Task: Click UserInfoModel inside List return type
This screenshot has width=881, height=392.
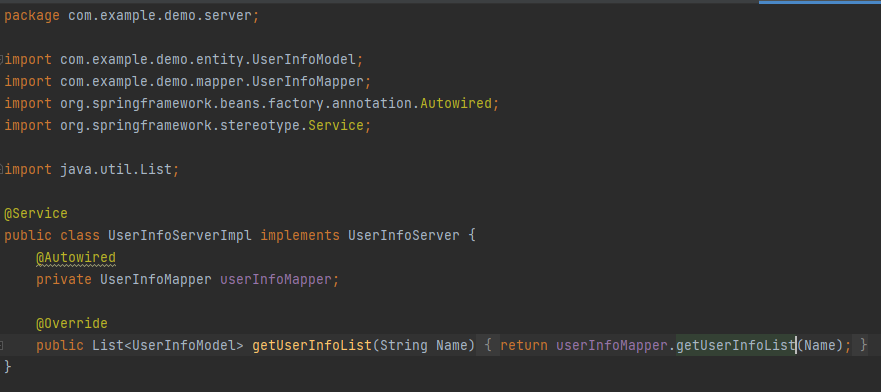Action: coord(184,345)
